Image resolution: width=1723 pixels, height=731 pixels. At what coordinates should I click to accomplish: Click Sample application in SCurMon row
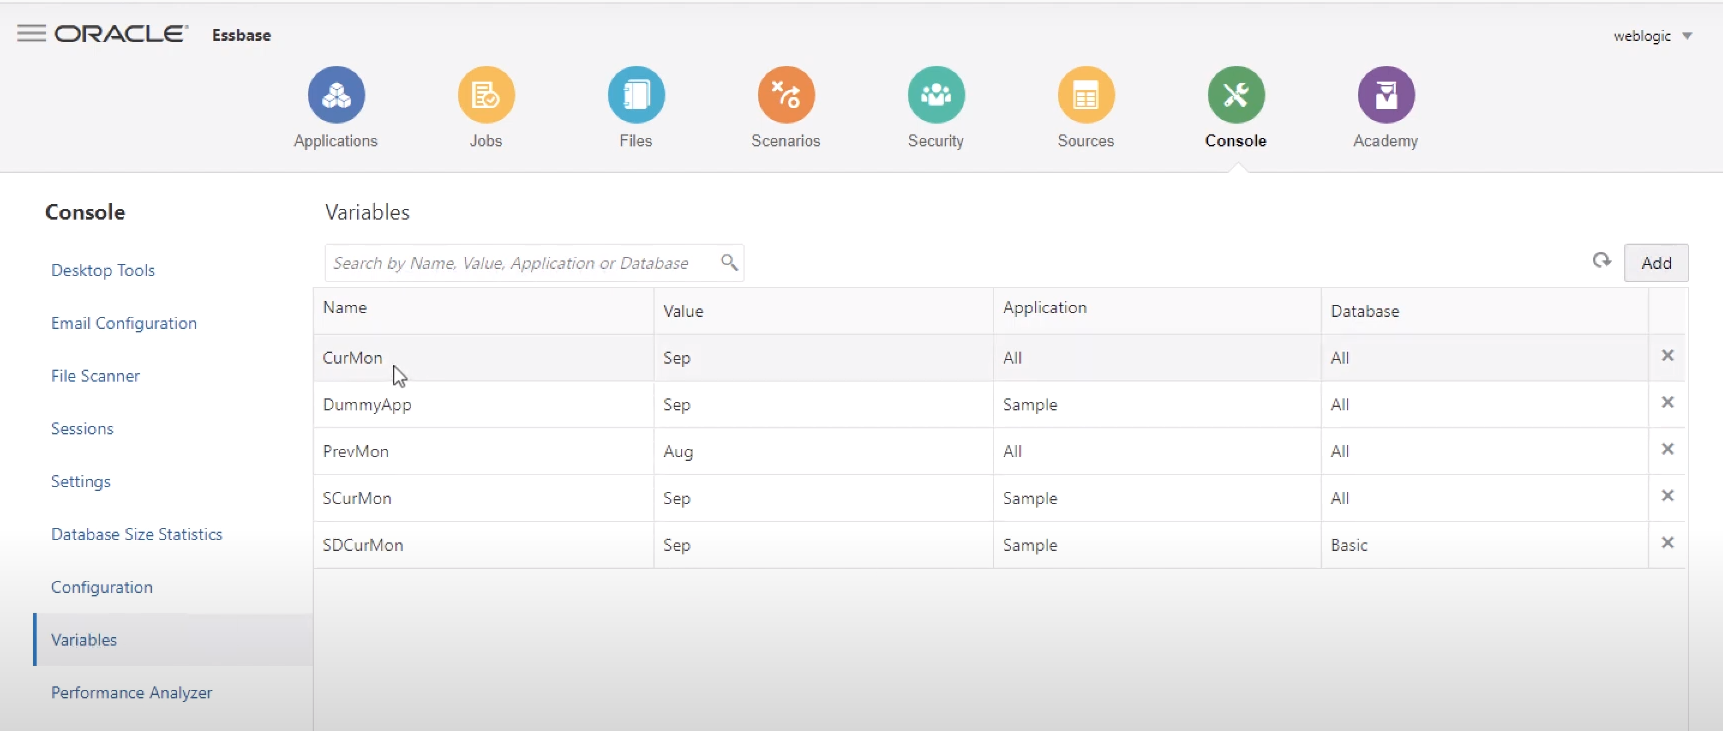pos(1030,498)
